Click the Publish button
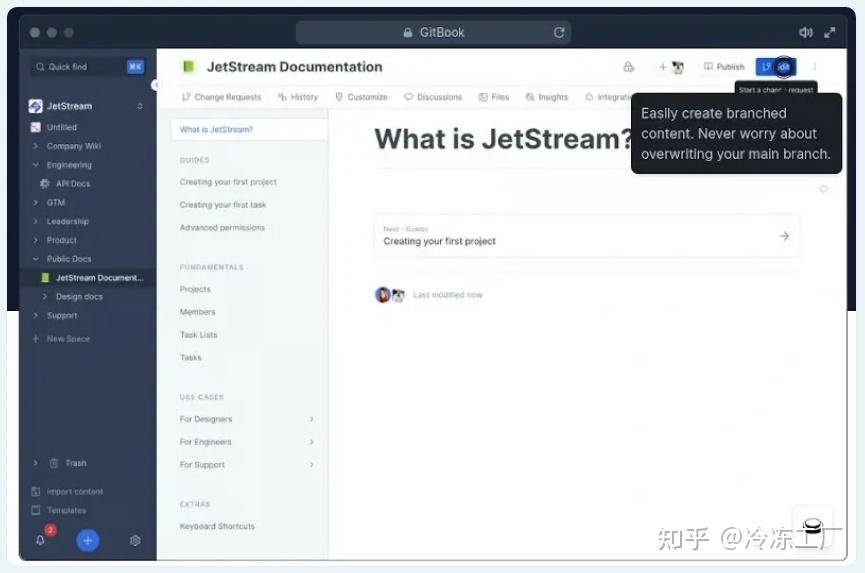 (724, 67)
